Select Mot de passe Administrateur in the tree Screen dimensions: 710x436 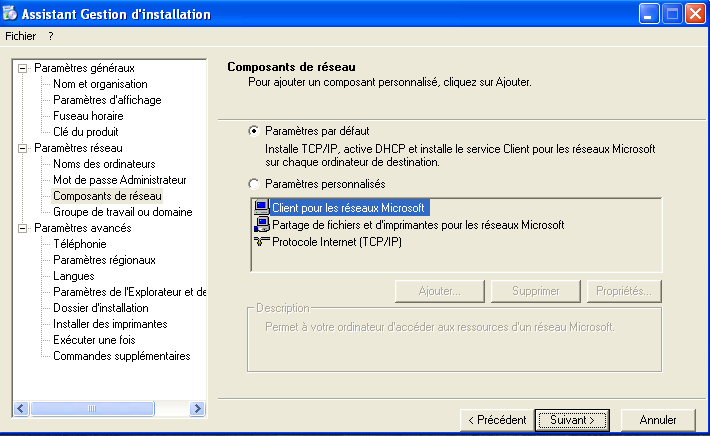point(120,180)
